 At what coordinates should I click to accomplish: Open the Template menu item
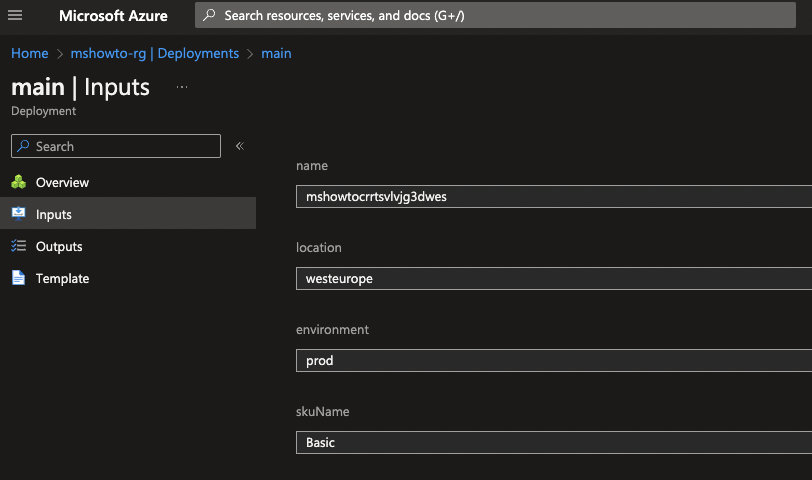coord(128,278)
